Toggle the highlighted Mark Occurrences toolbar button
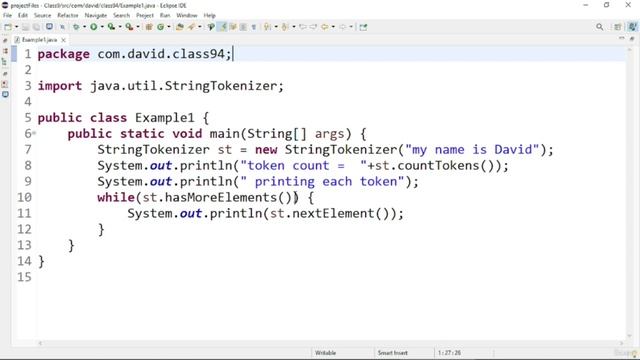Viewport: 640px width, 360px height. tap(223, 27)
